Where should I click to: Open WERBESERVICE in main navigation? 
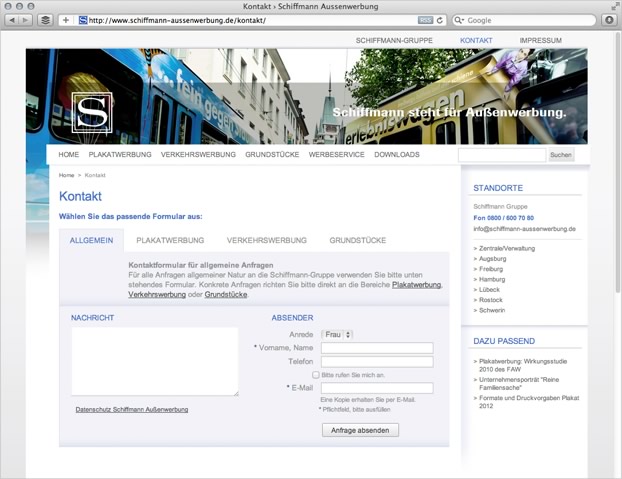(x=336, y=155)
